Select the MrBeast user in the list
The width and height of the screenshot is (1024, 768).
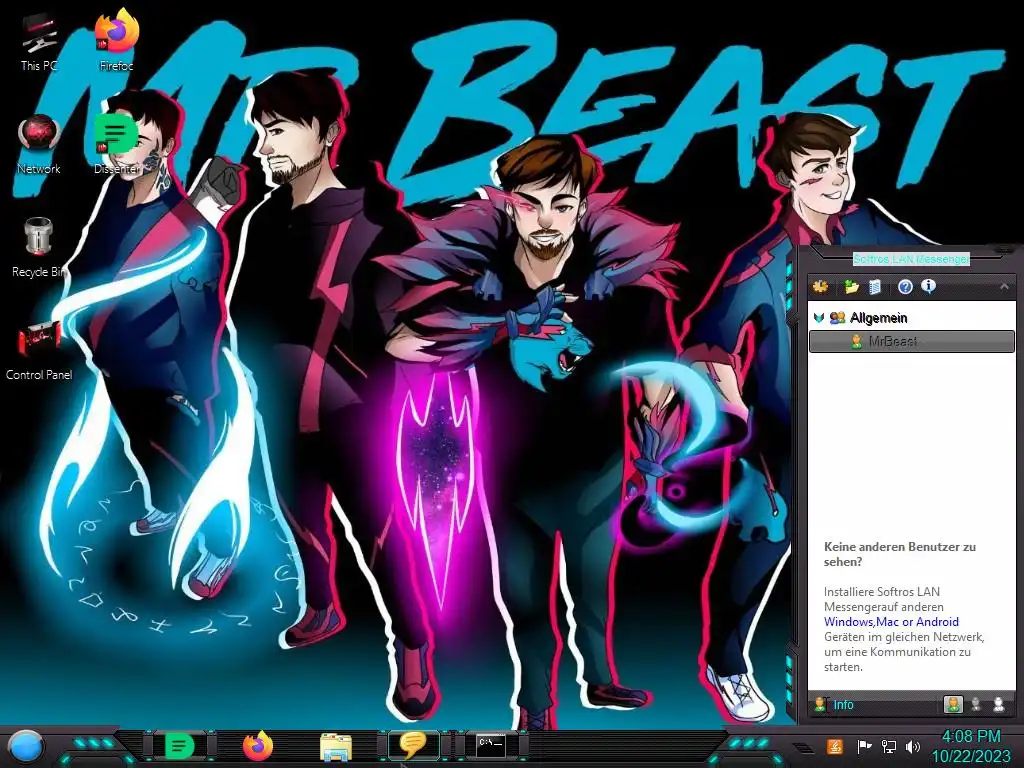tap(912, 341)
